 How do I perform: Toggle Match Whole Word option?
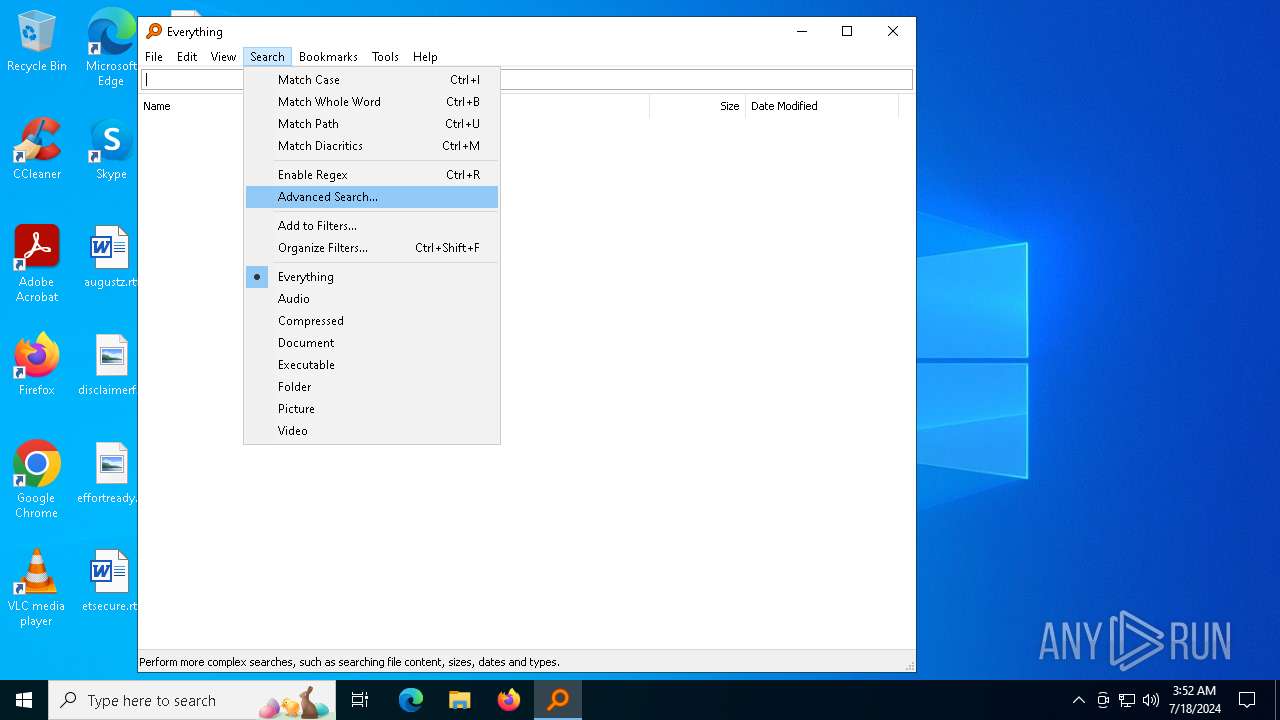(x=372, y=102)
